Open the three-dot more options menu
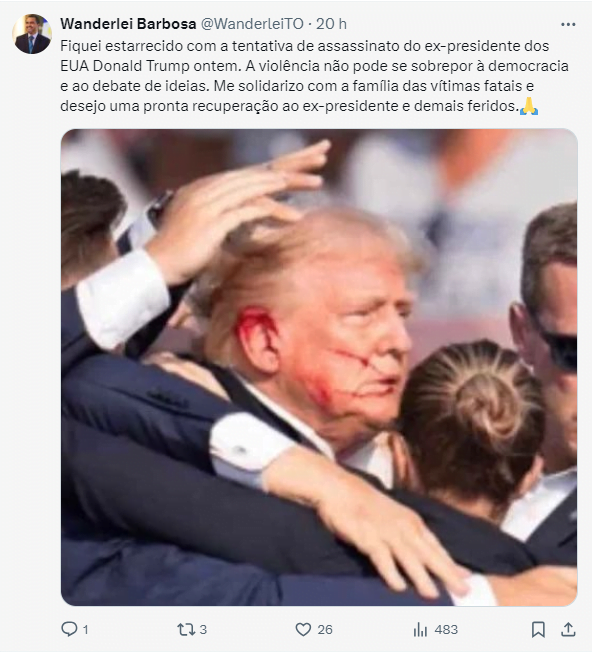 click(568, 24)
